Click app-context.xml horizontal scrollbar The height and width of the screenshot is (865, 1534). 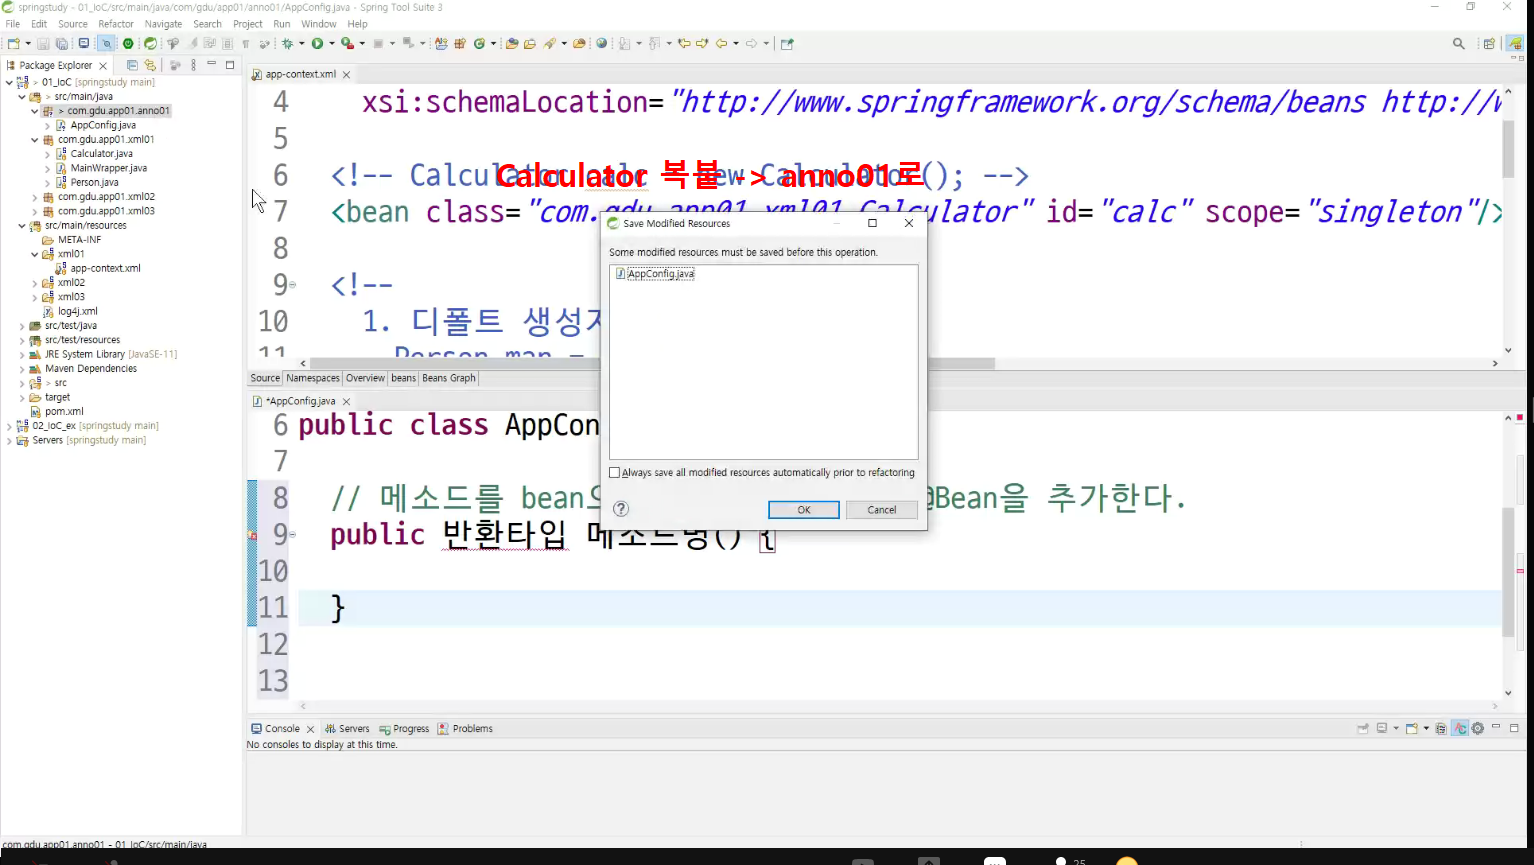coord(652,363)
